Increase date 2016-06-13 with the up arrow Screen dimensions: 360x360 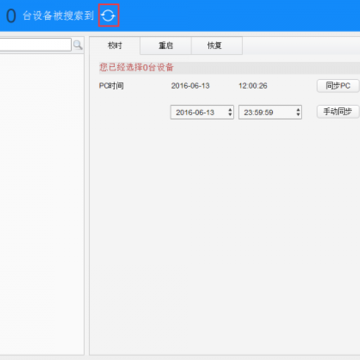point(230,110)
